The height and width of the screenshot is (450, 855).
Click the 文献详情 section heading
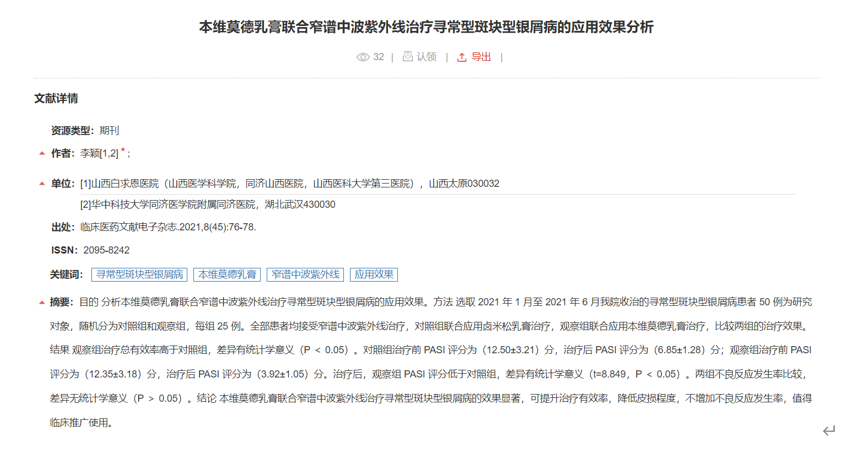click(x=56, y=98)
